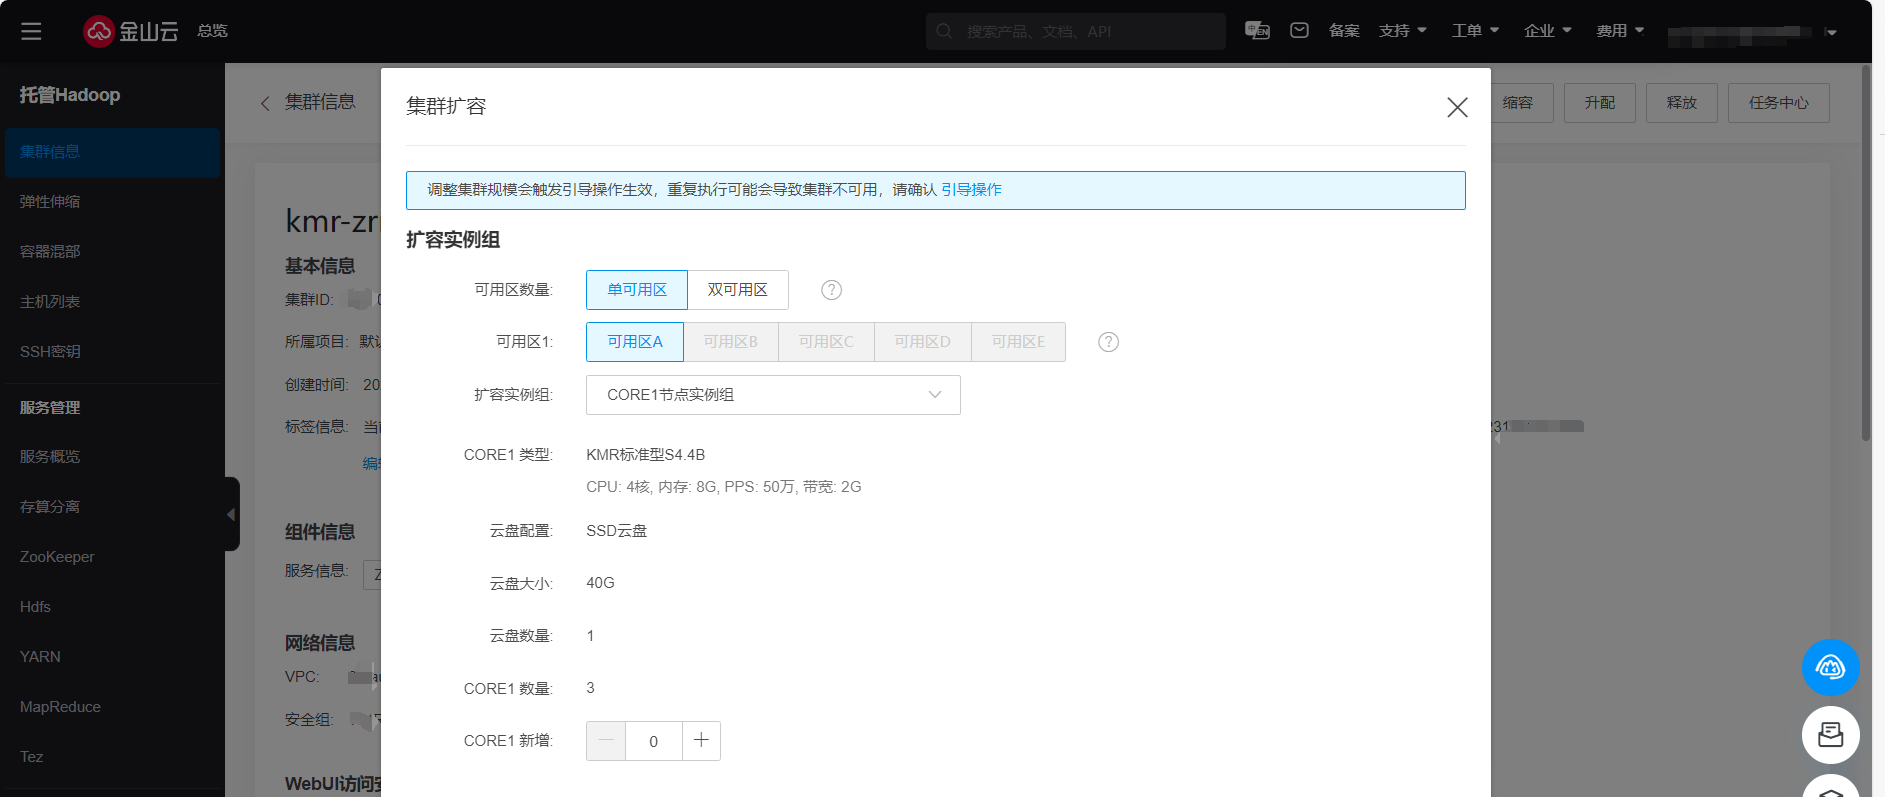Choose availability zone A
1885x797 pixels.
point(635,342)
